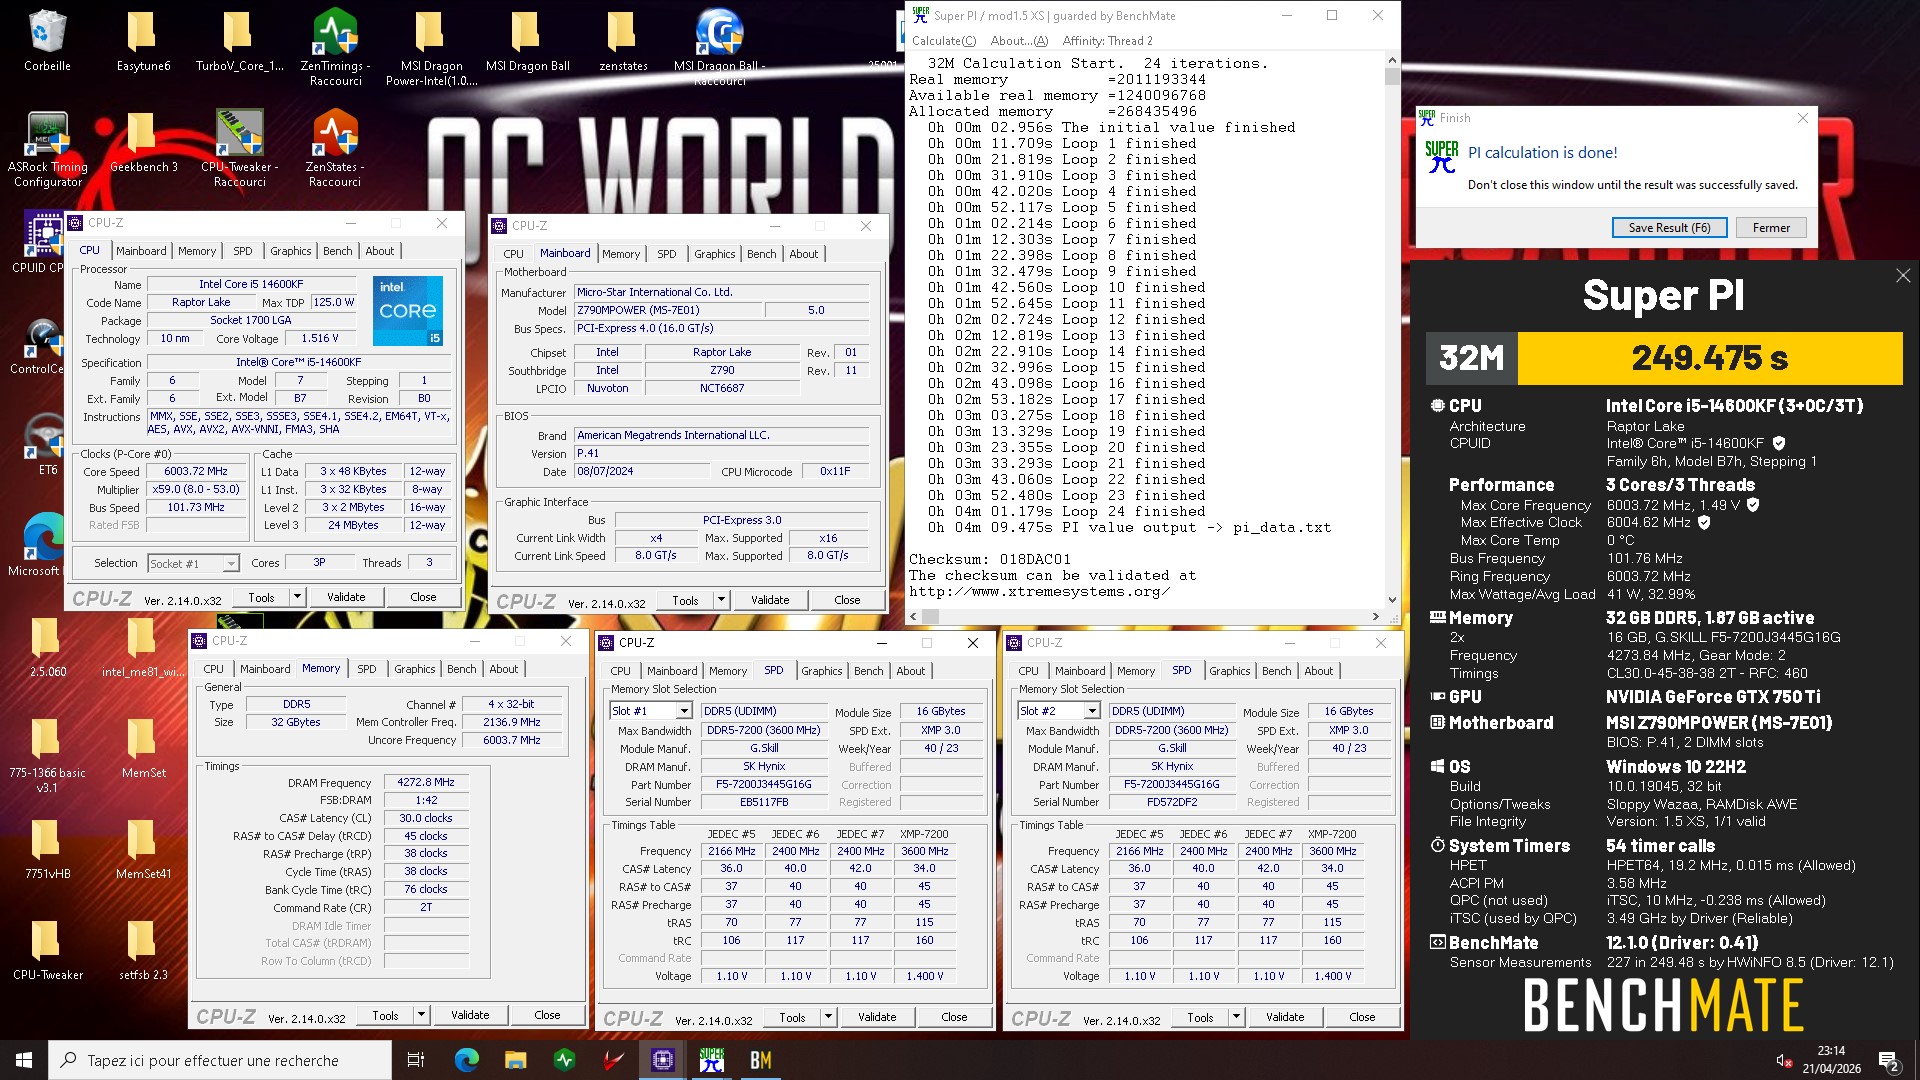Open About menu in Super PI
Viewport: 1920px width, 1080px height.
pos(1019,41)
